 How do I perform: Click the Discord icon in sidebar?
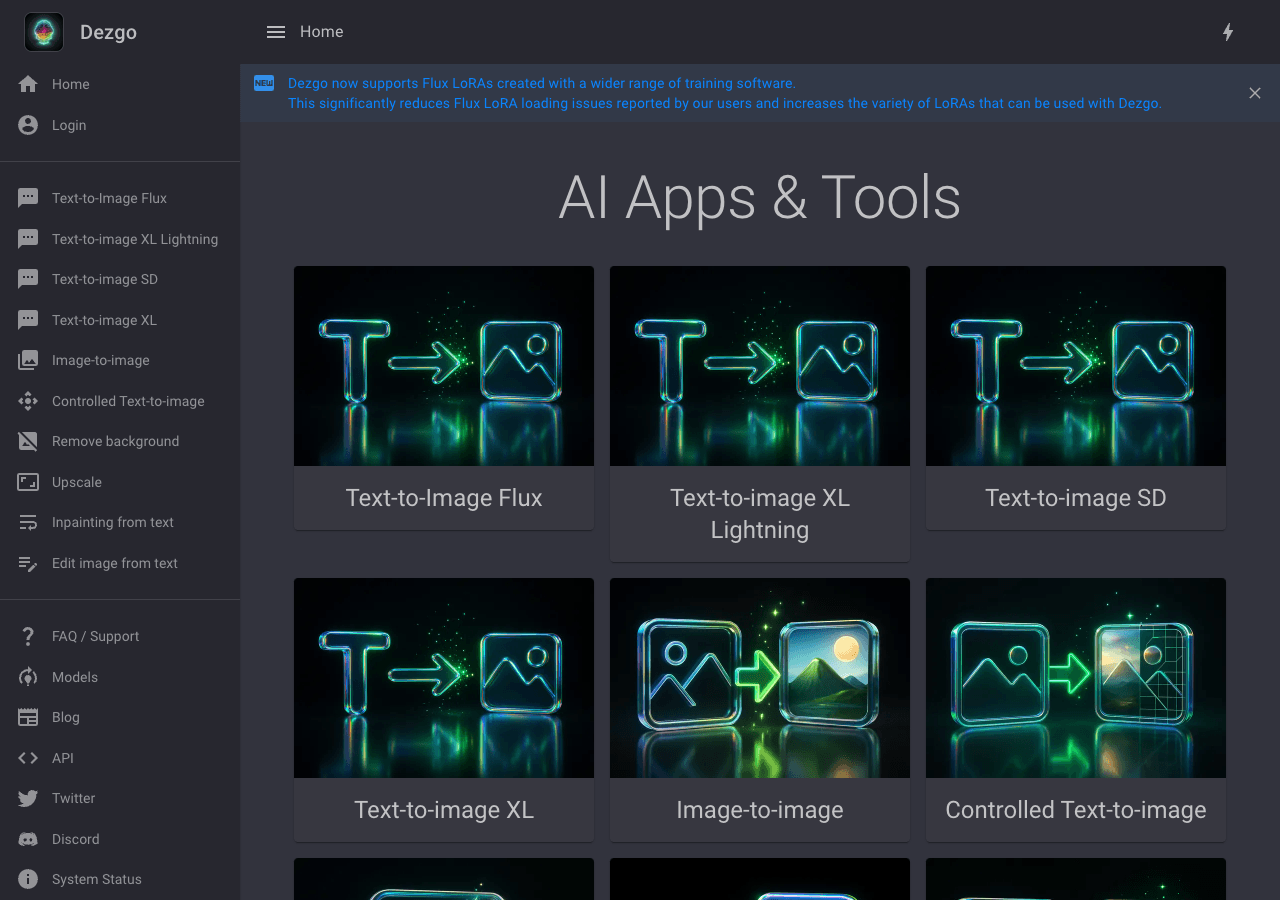pyautogui.click(x=28, y=839)
